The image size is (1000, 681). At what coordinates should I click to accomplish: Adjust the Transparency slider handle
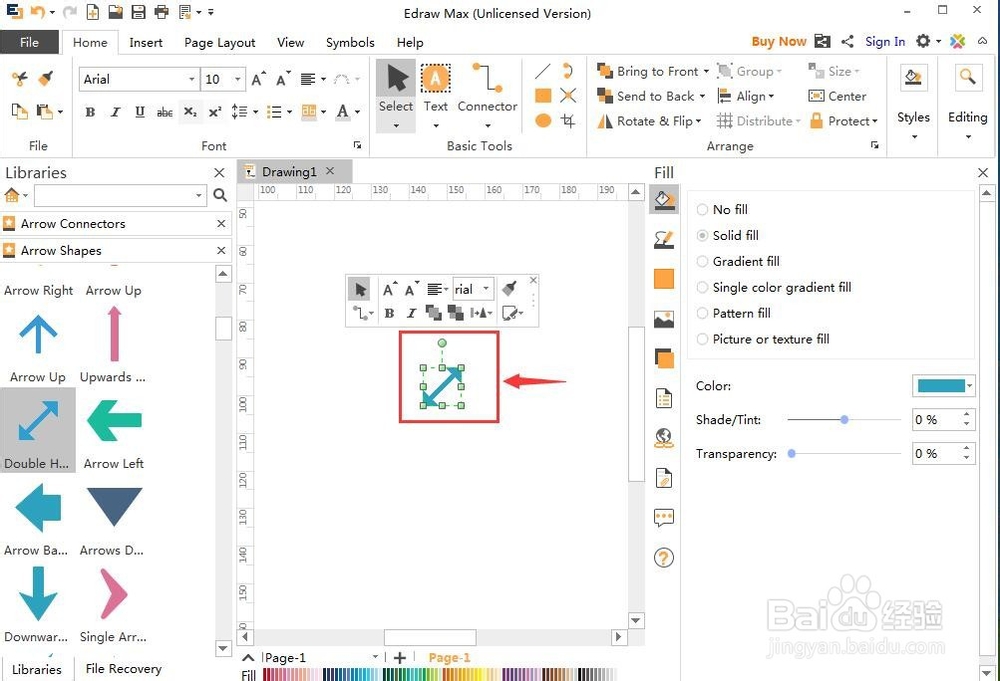791,453
